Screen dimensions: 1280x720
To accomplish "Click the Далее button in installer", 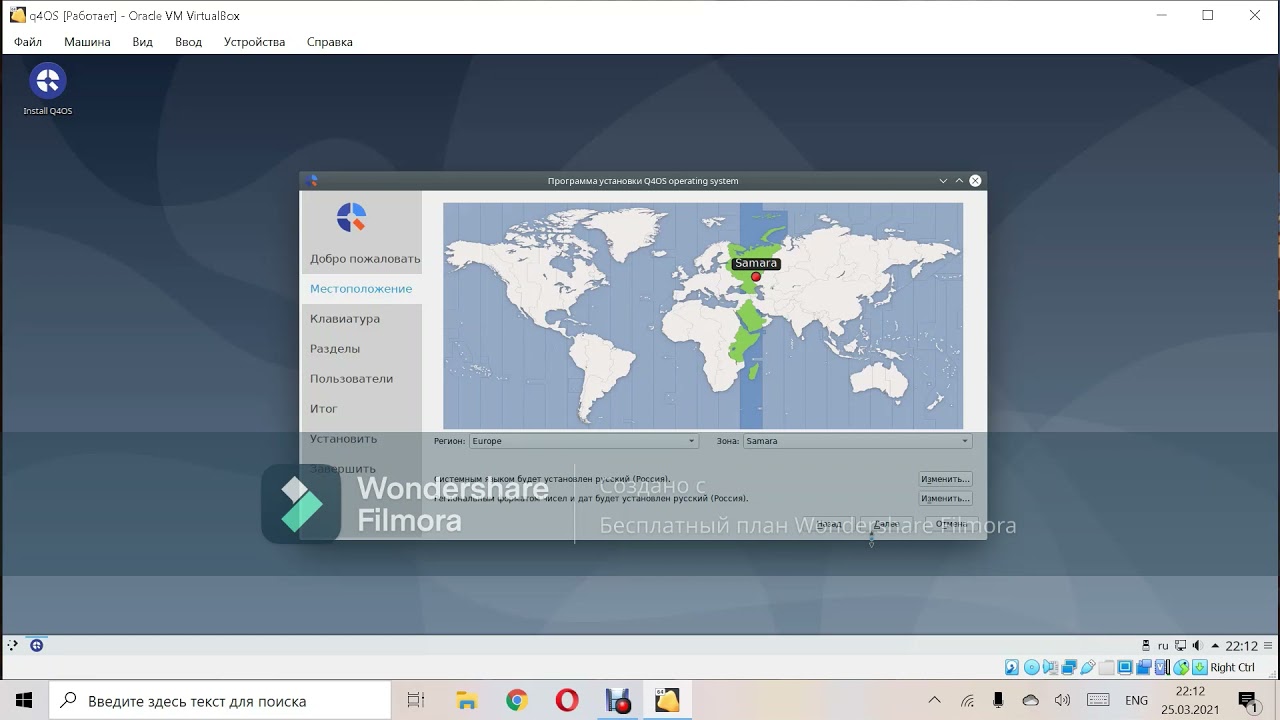I will tap(886, 524).
